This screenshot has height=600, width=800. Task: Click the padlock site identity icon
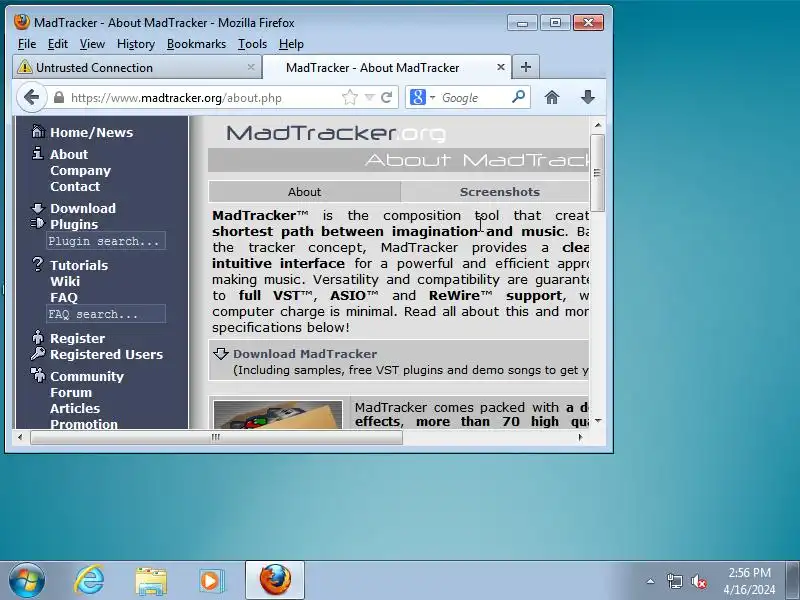point(59,97)
